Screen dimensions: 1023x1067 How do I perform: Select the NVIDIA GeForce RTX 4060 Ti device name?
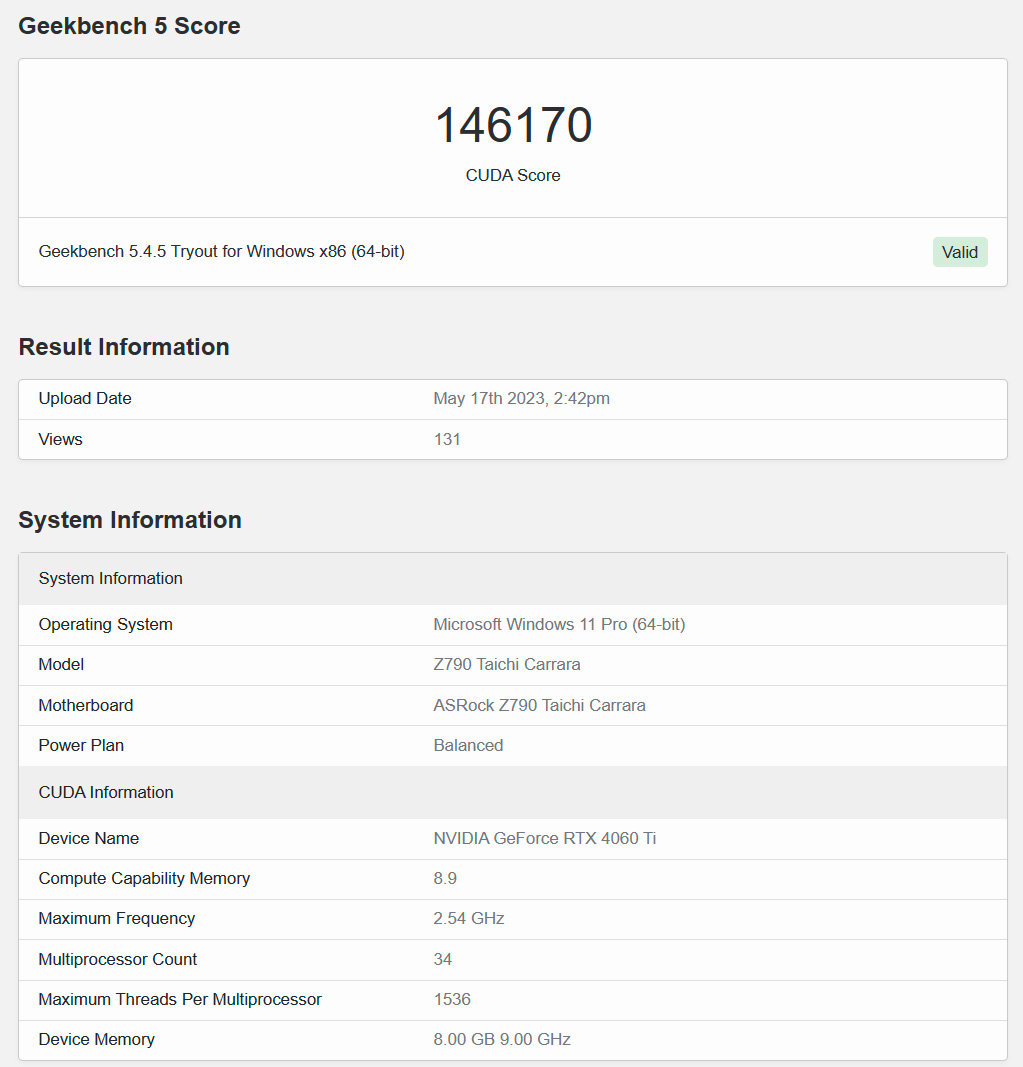545,839
